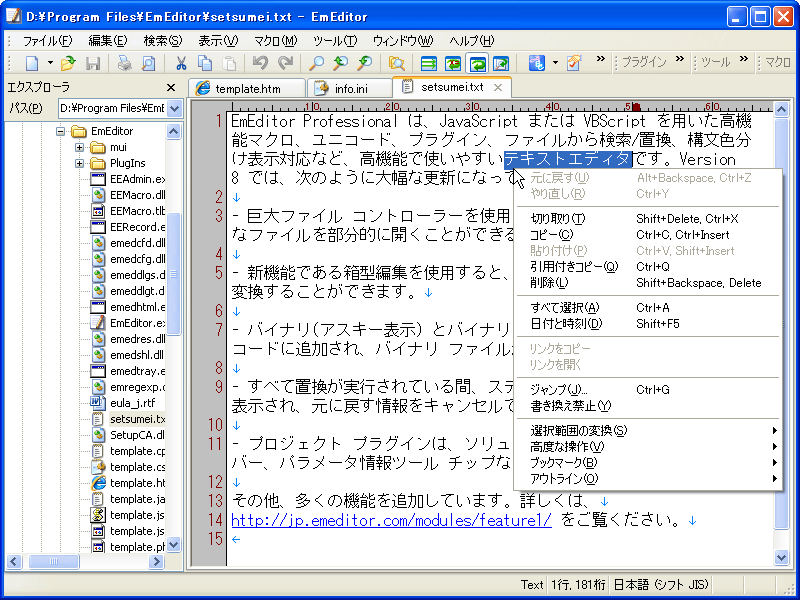Open the マクロ(M) menu

tap(276, 41)
